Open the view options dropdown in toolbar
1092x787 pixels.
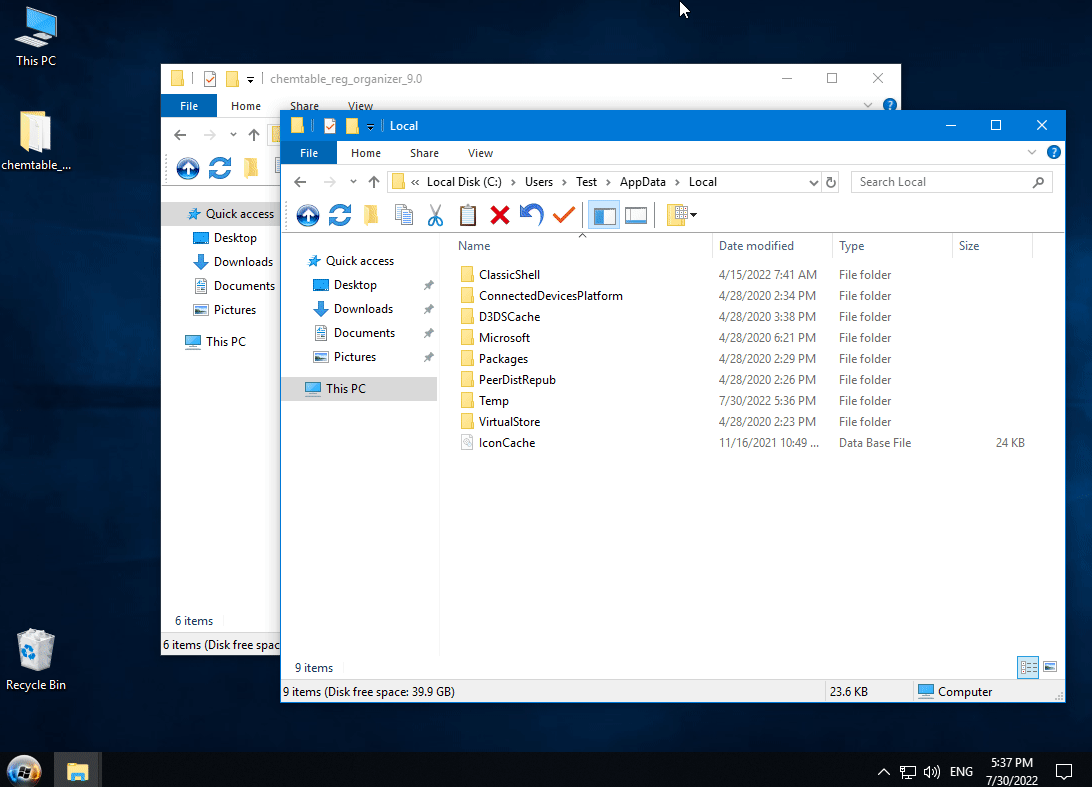682,215
